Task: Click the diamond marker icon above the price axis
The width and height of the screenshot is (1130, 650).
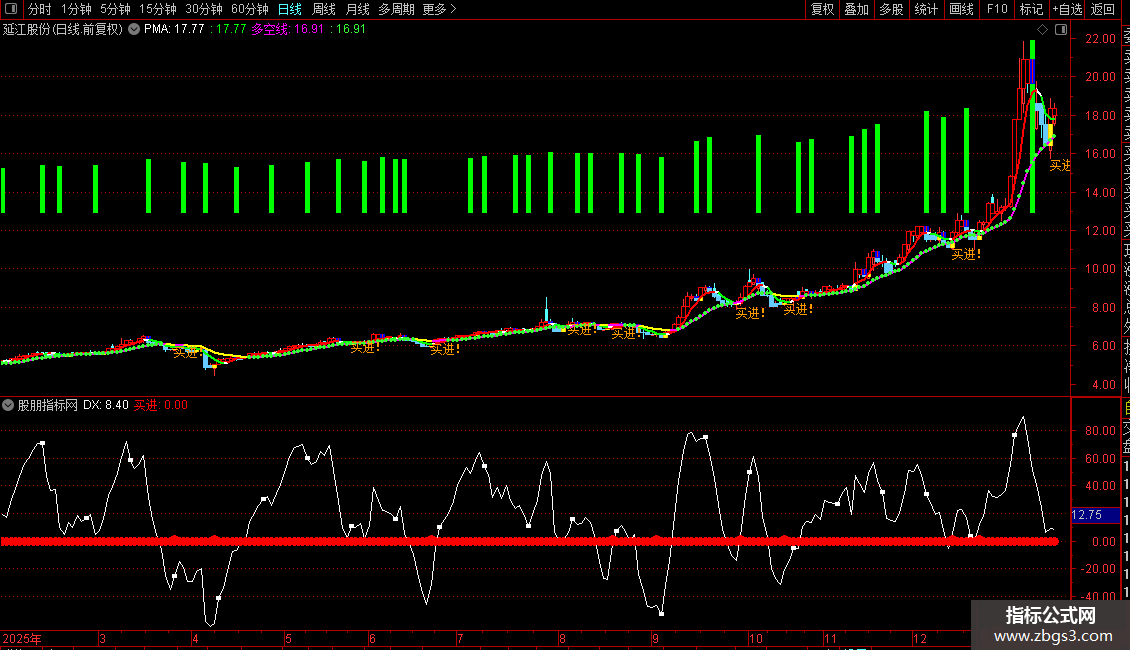Action: [1042, 30]
